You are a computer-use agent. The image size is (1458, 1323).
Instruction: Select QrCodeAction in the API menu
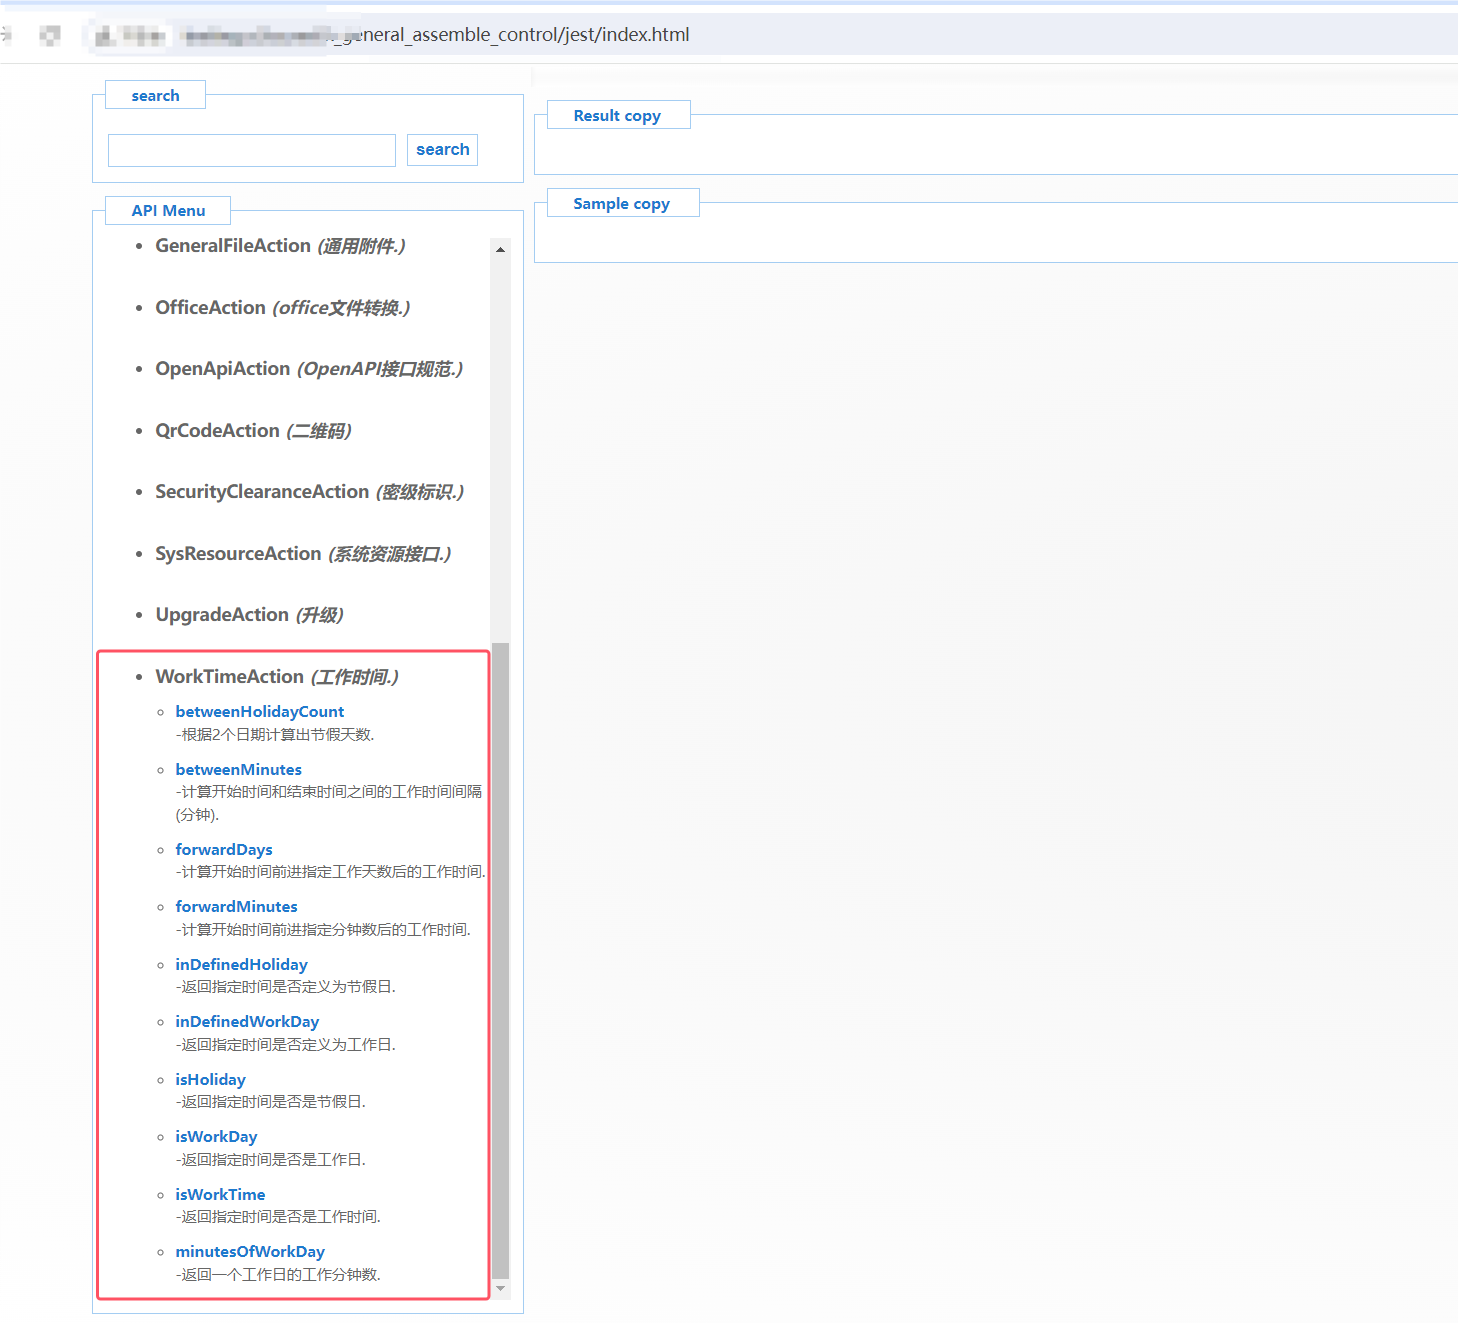click(217, 431)
